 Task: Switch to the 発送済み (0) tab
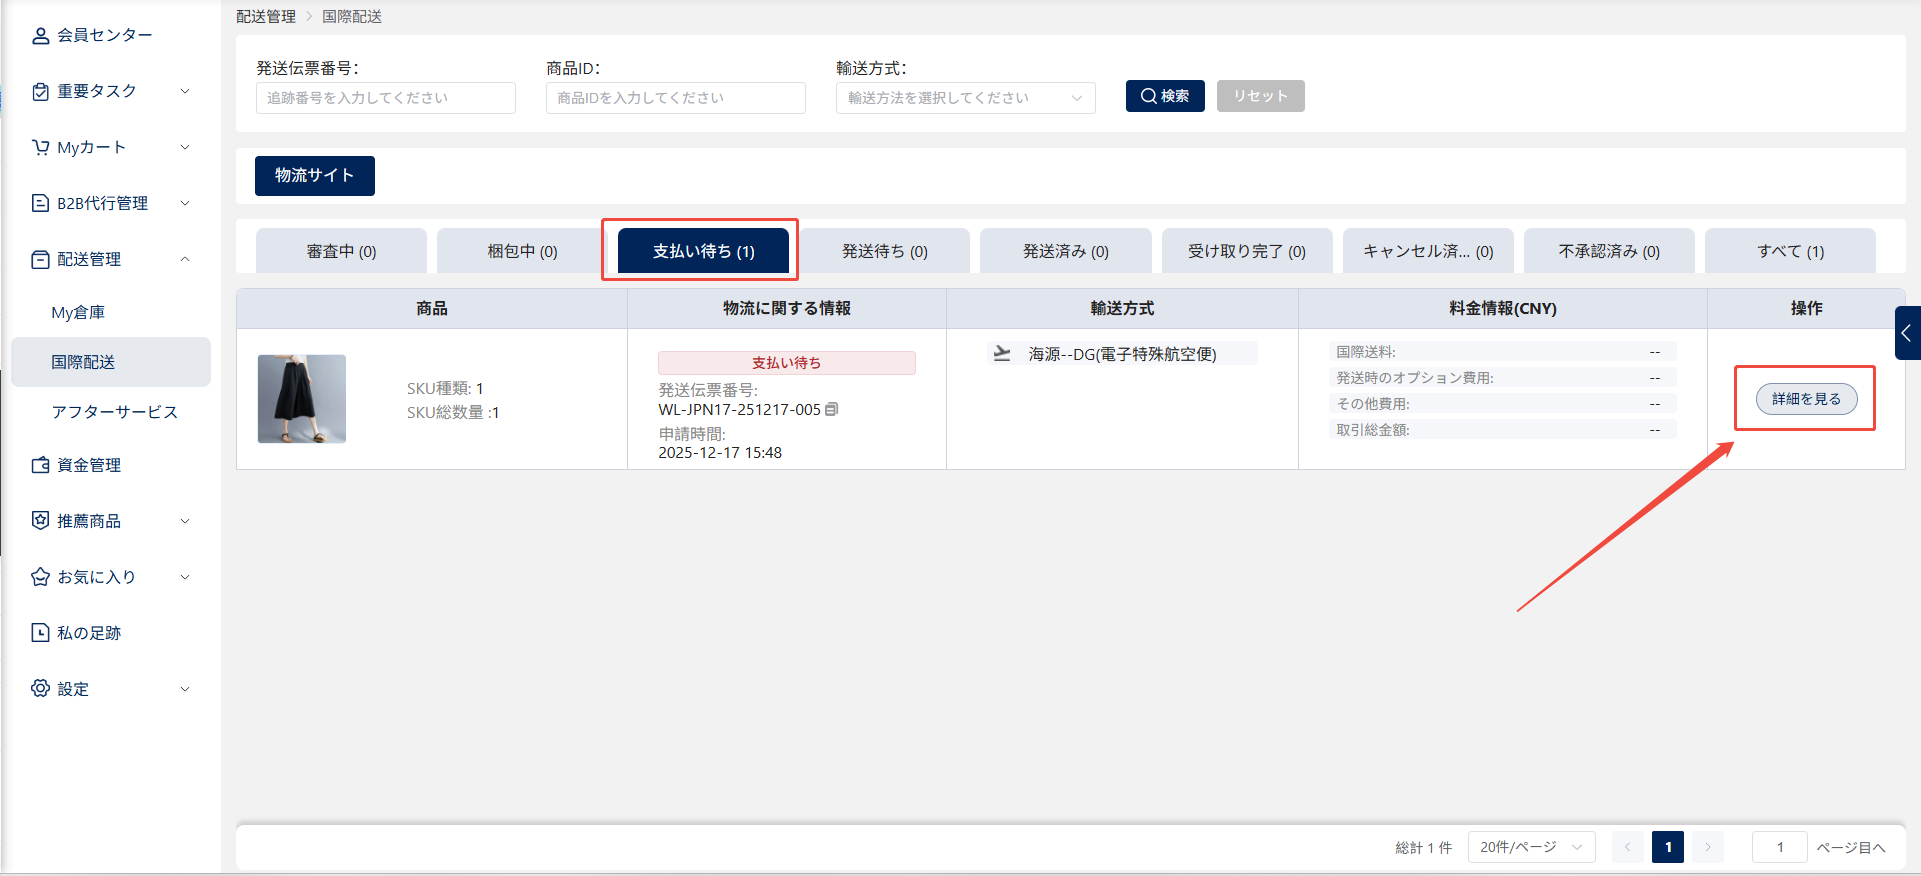tap(1066, 251)
